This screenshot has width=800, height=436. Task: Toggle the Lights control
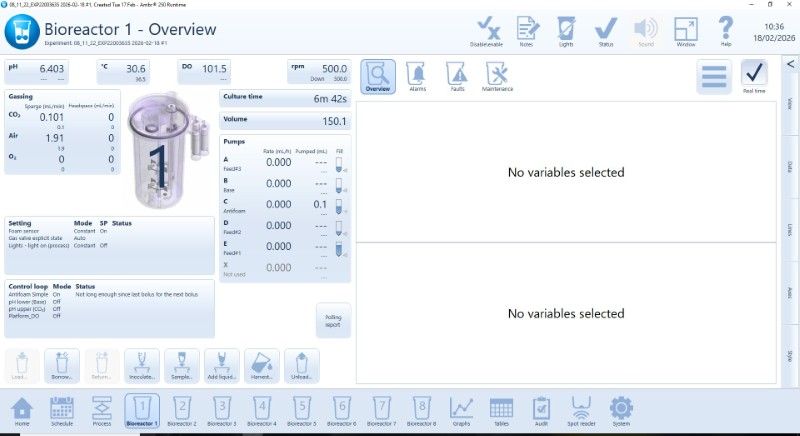click(566, 30)
